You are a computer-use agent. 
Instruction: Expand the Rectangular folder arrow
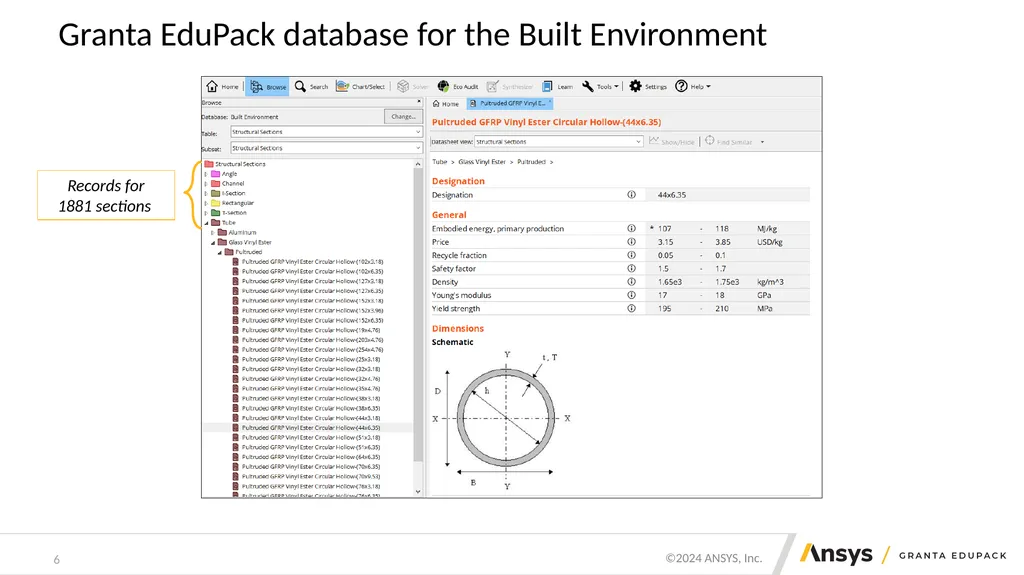point(206,203)
